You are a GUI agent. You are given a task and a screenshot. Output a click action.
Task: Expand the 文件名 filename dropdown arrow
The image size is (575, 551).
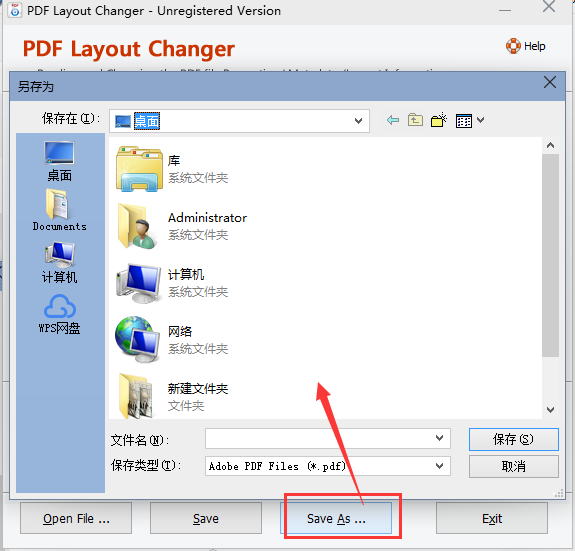pyautogui.click(x=439, y=438)
